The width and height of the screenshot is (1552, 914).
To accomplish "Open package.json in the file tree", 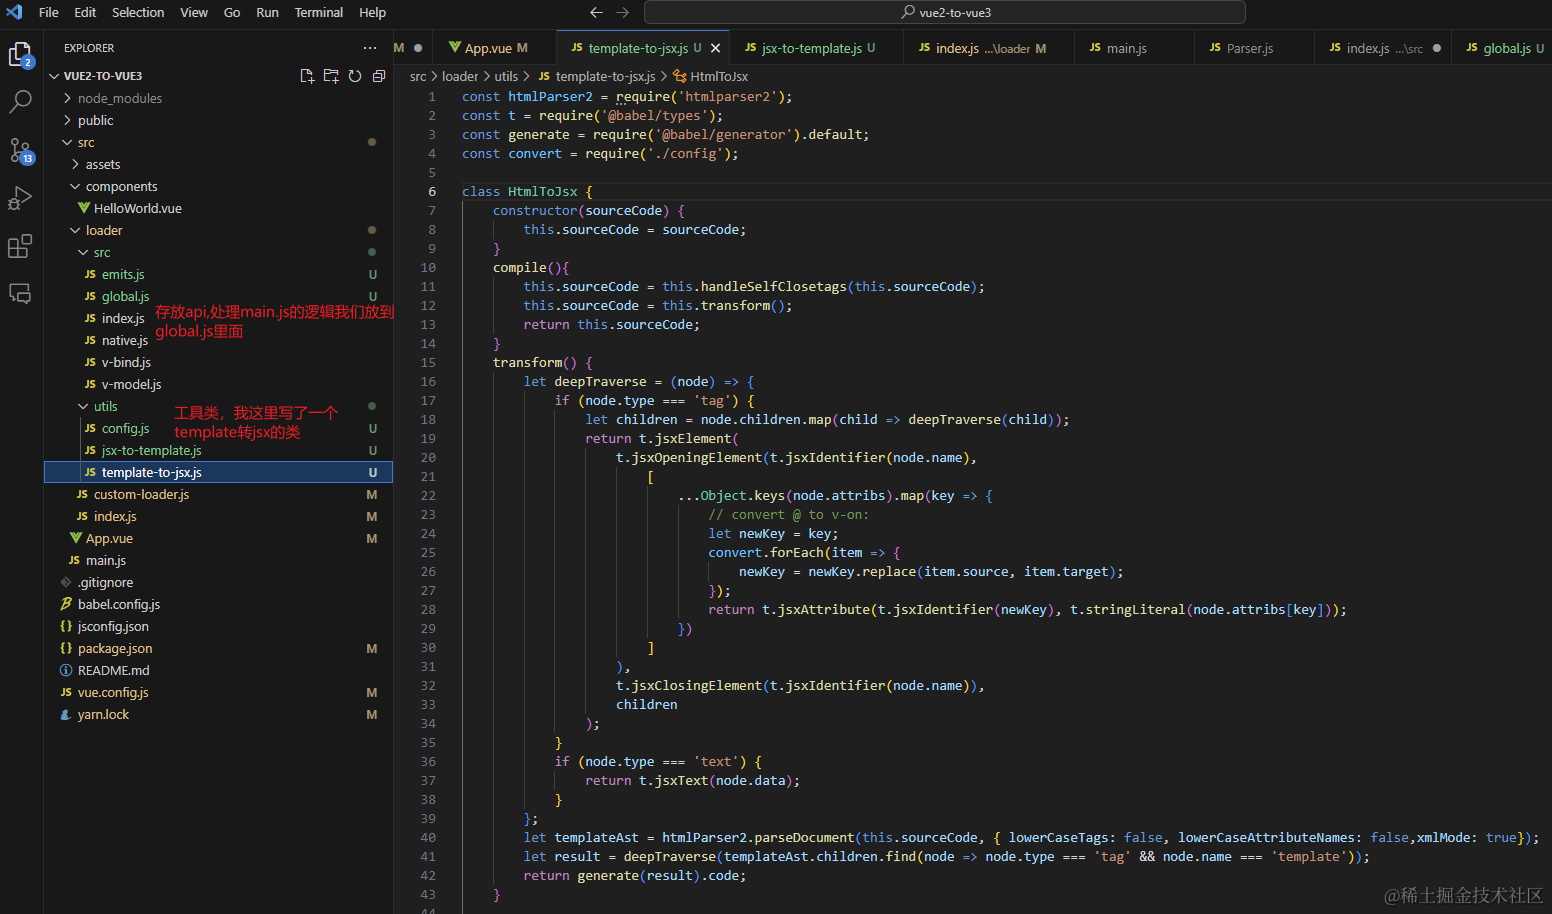I will [x=218, y=648].
